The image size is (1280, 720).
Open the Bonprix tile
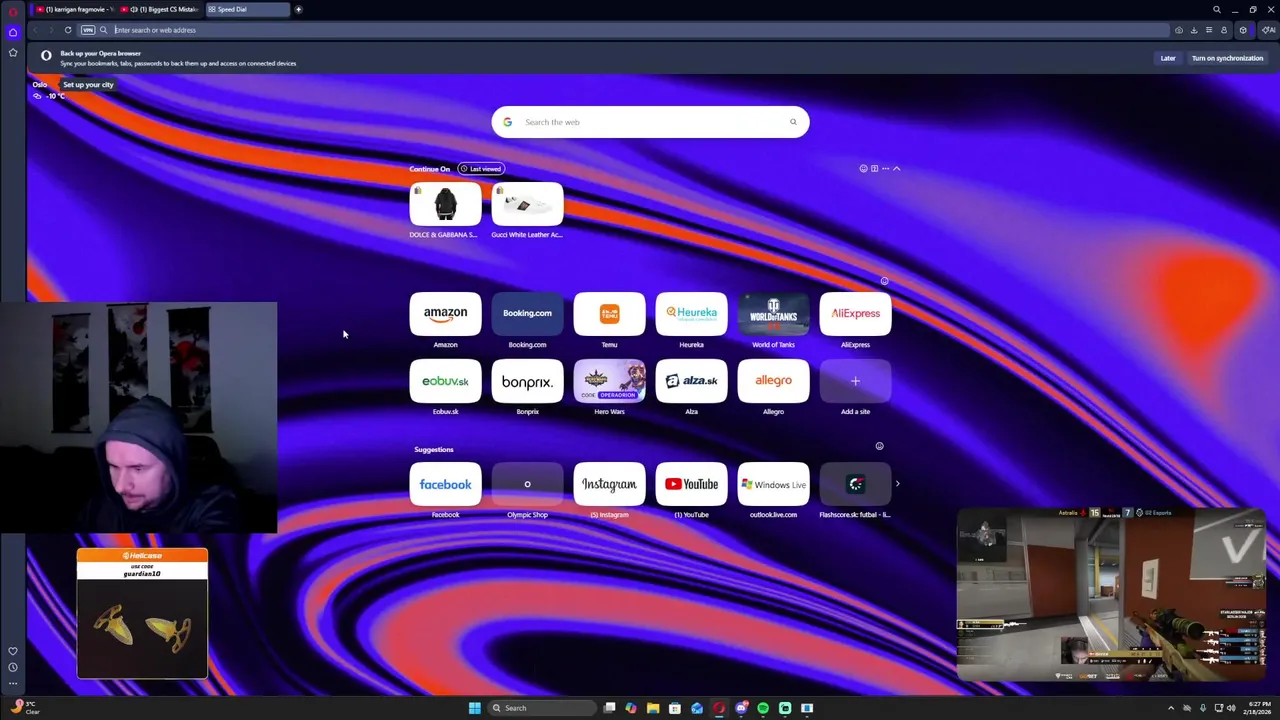(x=527, y=381)
